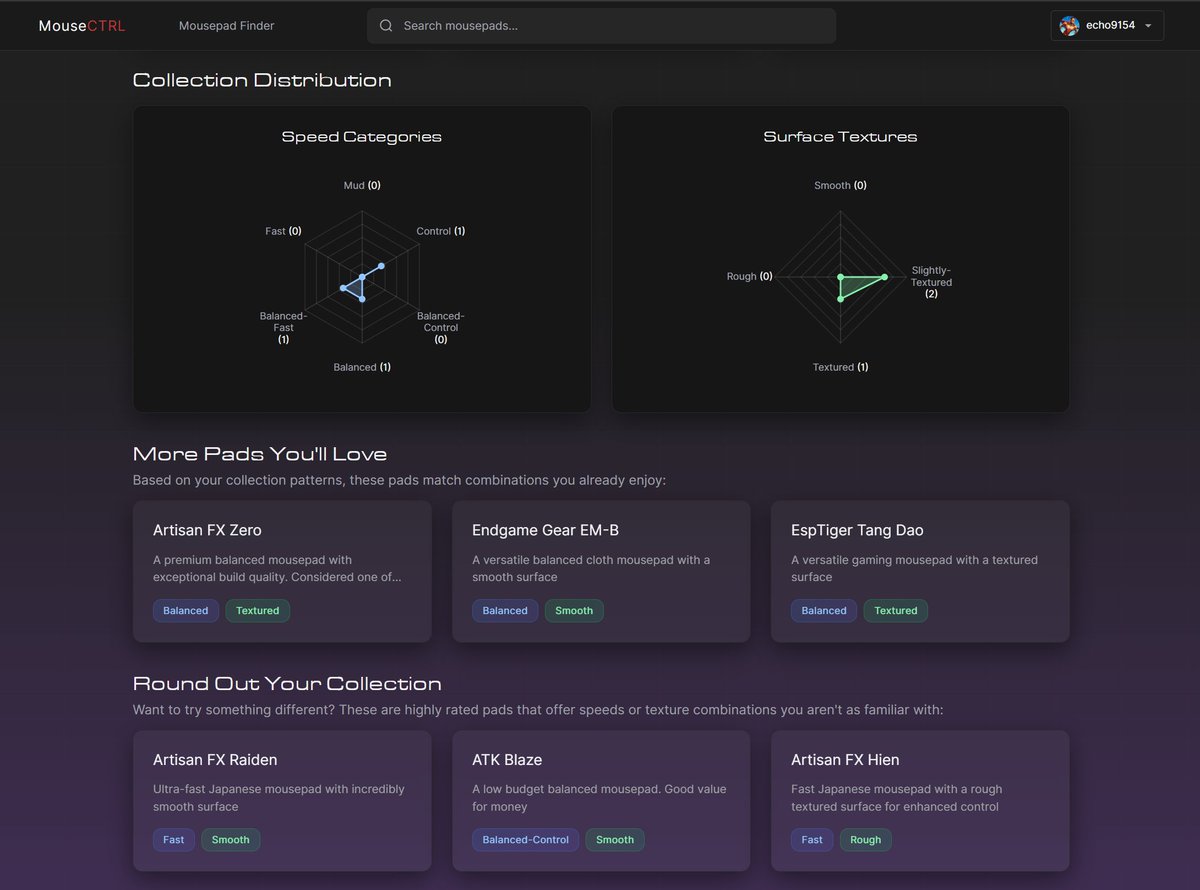Click the Mud (0) radar axis label

tap(362, 186)
